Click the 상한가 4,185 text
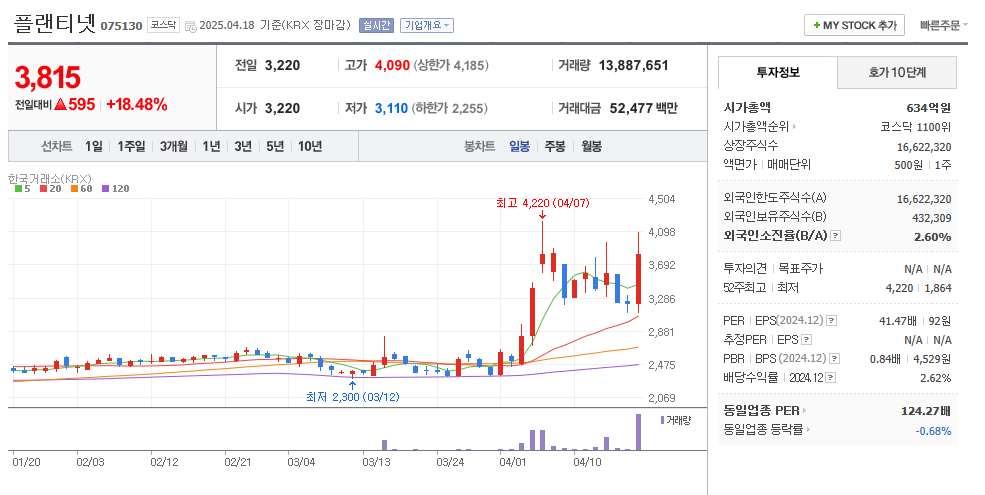 coord(450,65)
